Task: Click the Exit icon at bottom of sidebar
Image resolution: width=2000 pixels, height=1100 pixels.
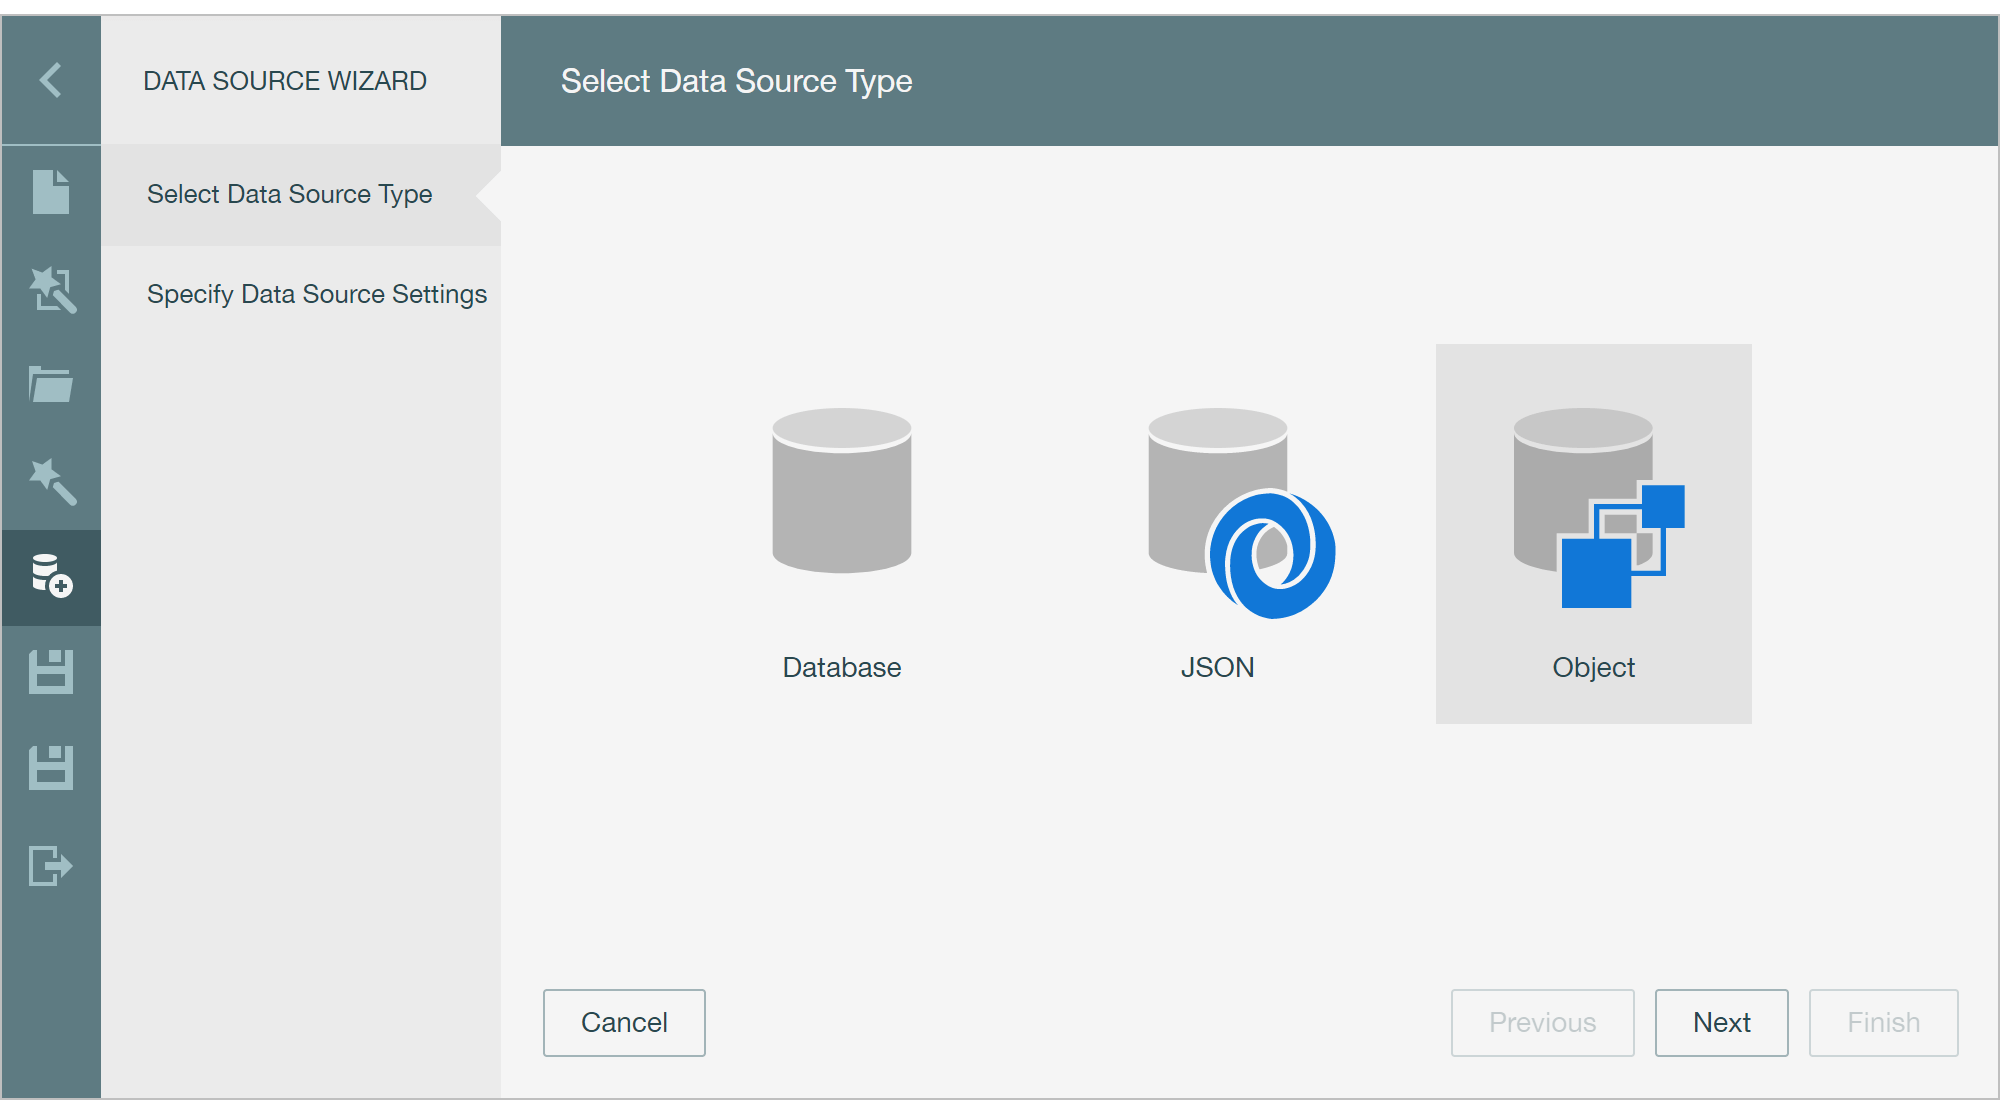Action: coord(50,866)
